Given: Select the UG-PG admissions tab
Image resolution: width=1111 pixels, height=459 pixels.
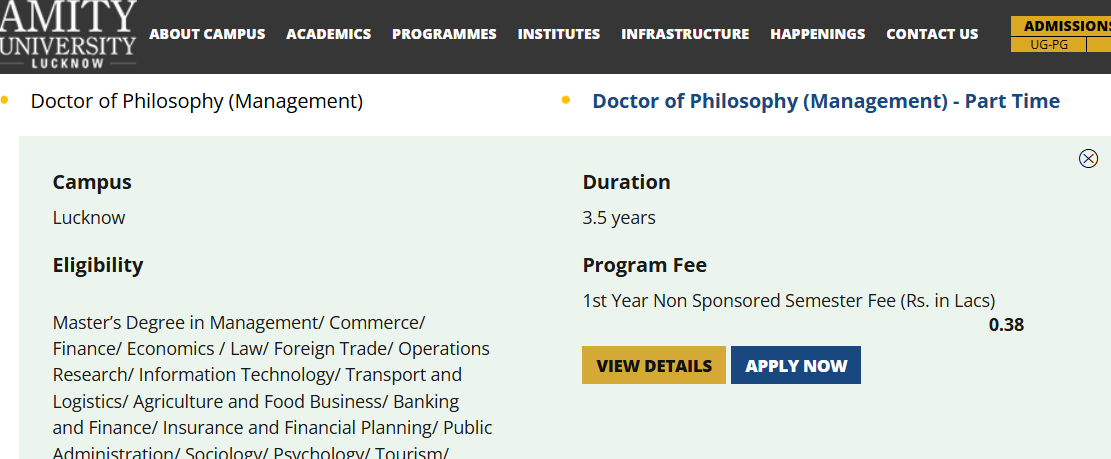Looking at the screenshot, I should pos(1047,45).
